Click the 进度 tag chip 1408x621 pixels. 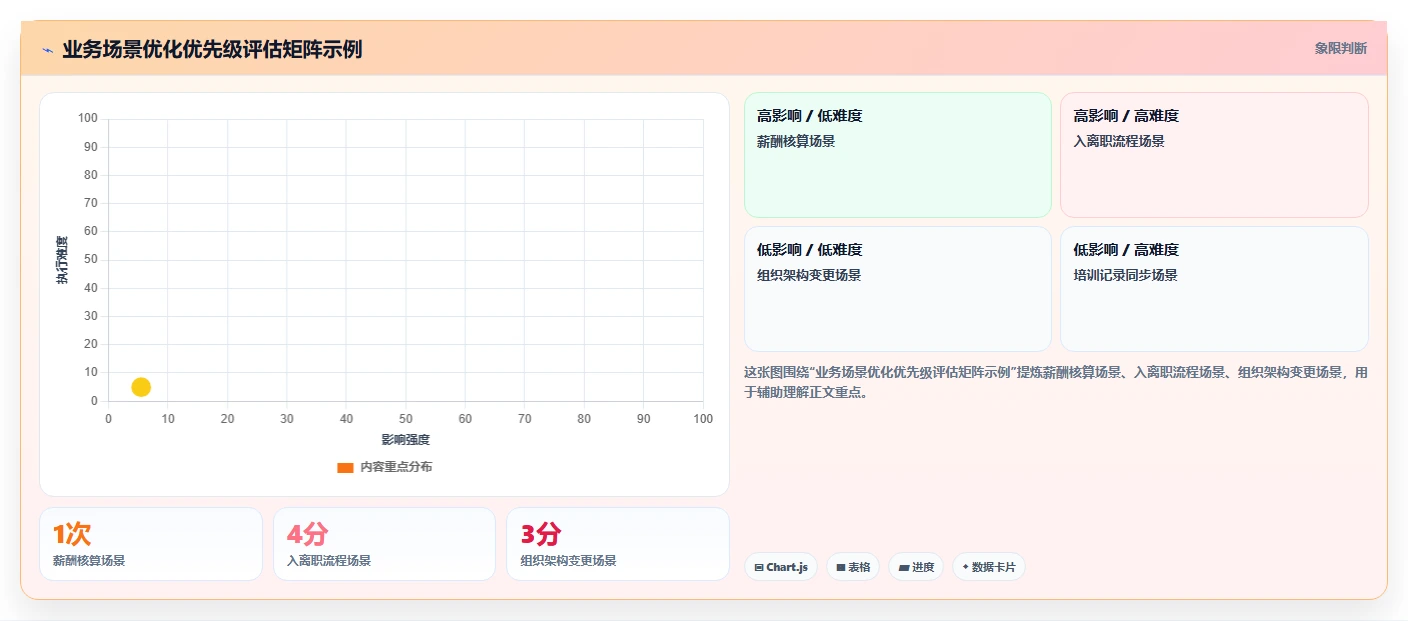(x=916, y=567)
